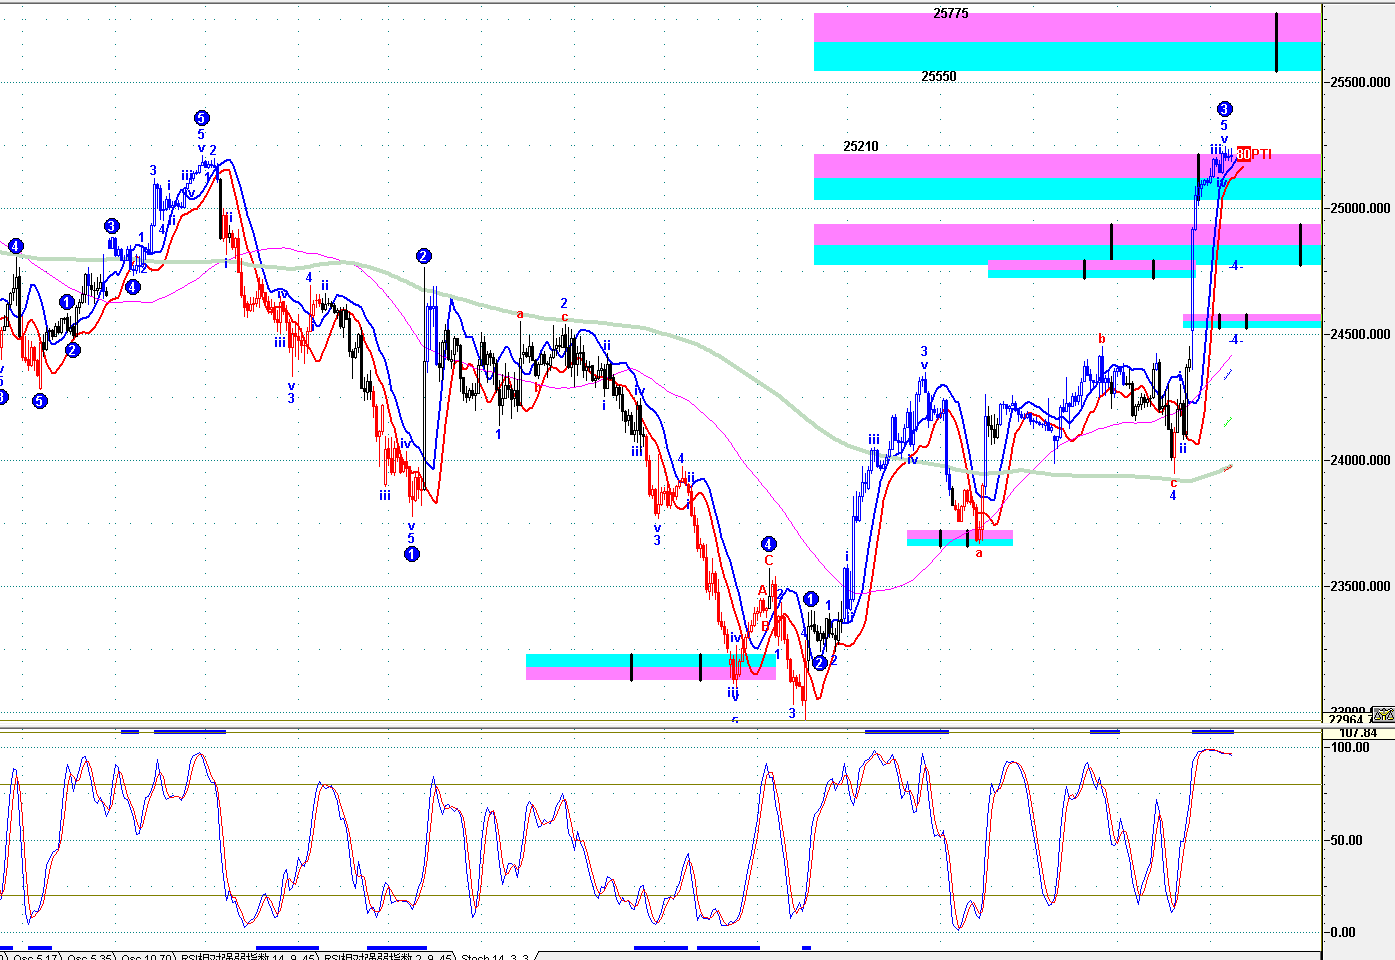Switch to the Osc 5,35 tab
Viewport: 1395px width, 960px height.
[x=89, y=957]
